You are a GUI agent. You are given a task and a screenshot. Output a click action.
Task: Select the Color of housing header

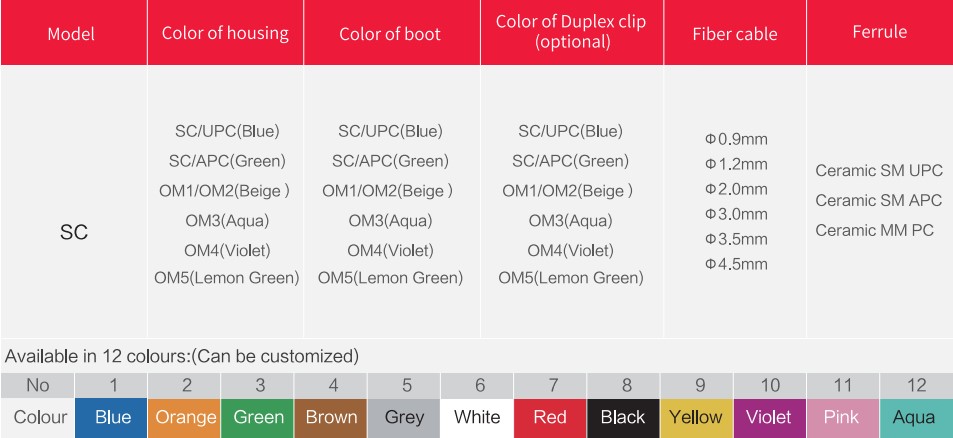pos(225,33)
